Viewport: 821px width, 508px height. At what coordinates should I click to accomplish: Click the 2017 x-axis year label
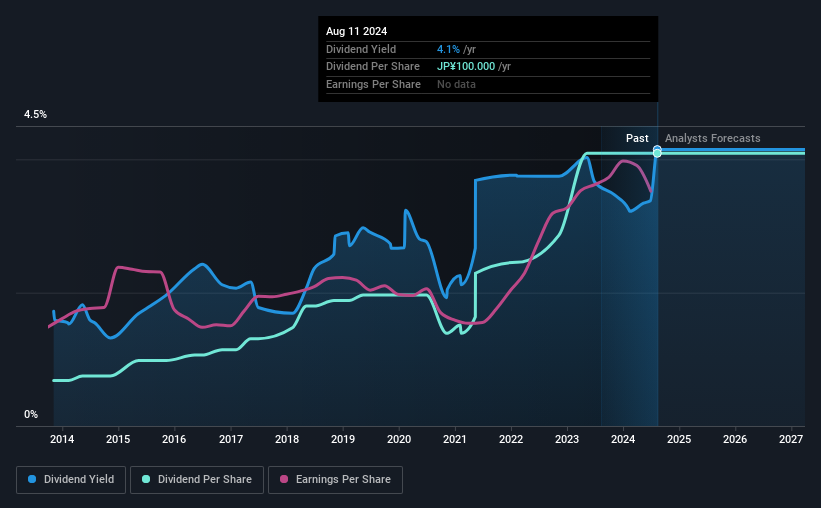[x=231, y=439]
